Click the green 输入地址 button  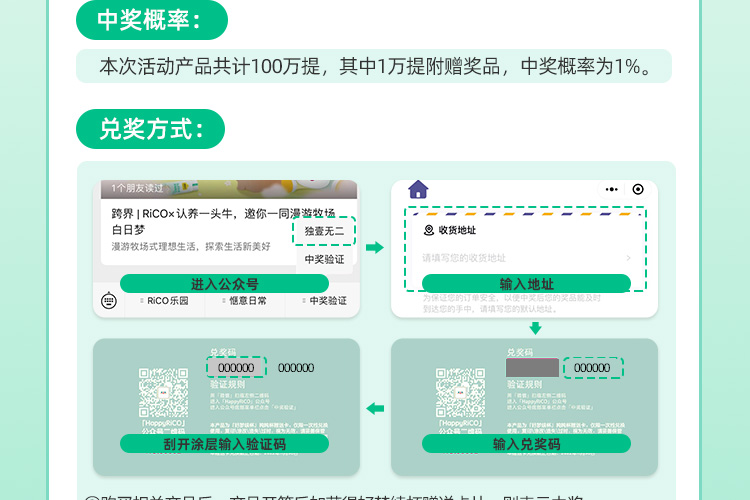pyautogui.click(x=526, y=284)
